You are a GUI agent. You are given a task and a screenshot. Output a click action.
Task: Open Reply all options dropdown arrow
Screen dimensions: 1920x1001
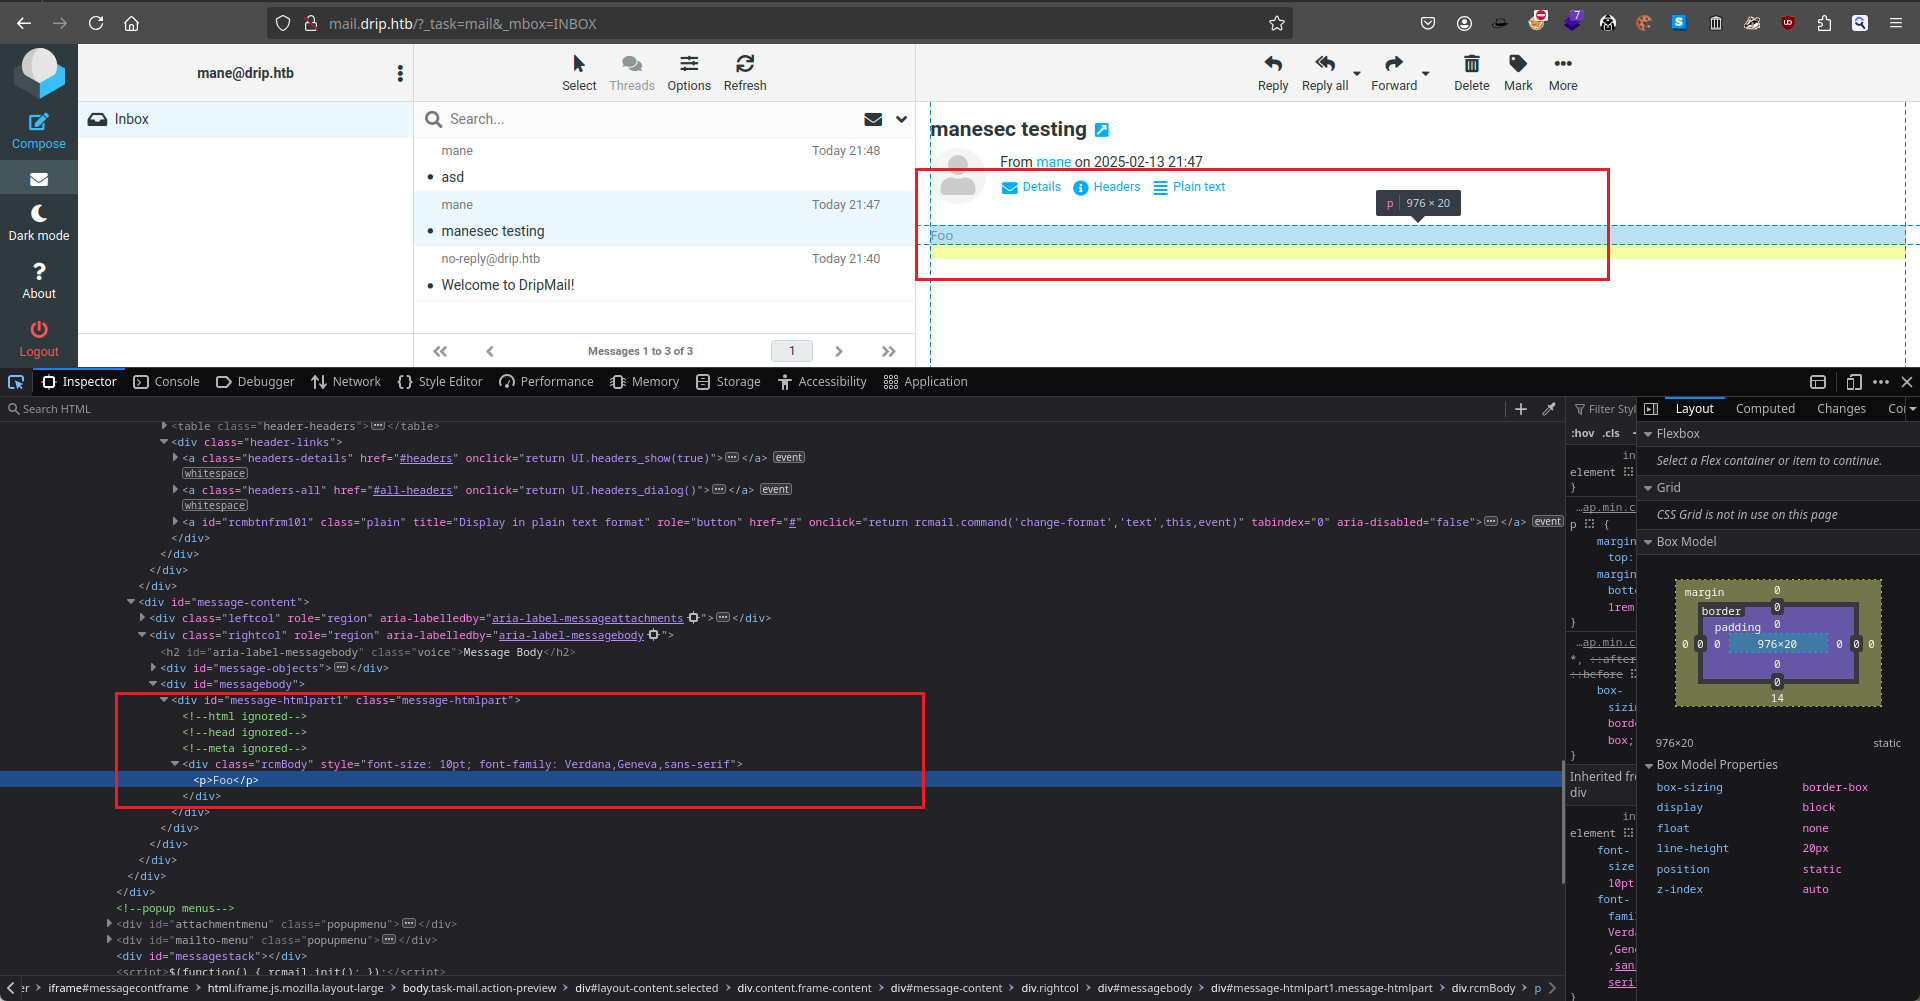click(1357, 73)
